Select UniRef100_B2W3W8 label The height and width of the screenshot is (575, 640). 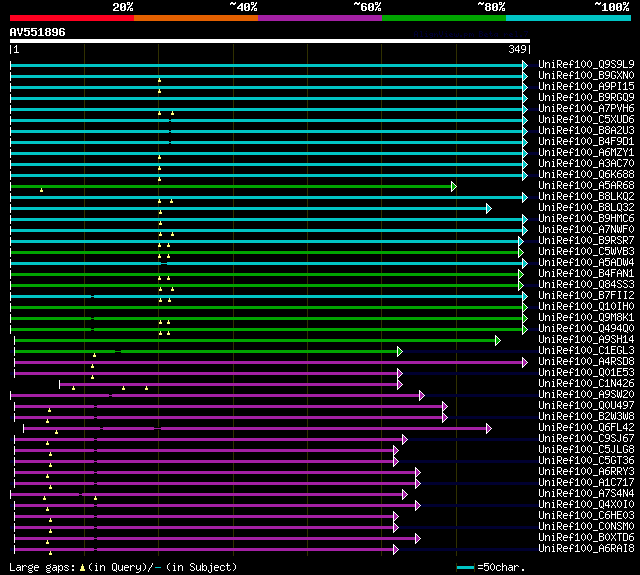pyautogui.click(x=586, y=417)
